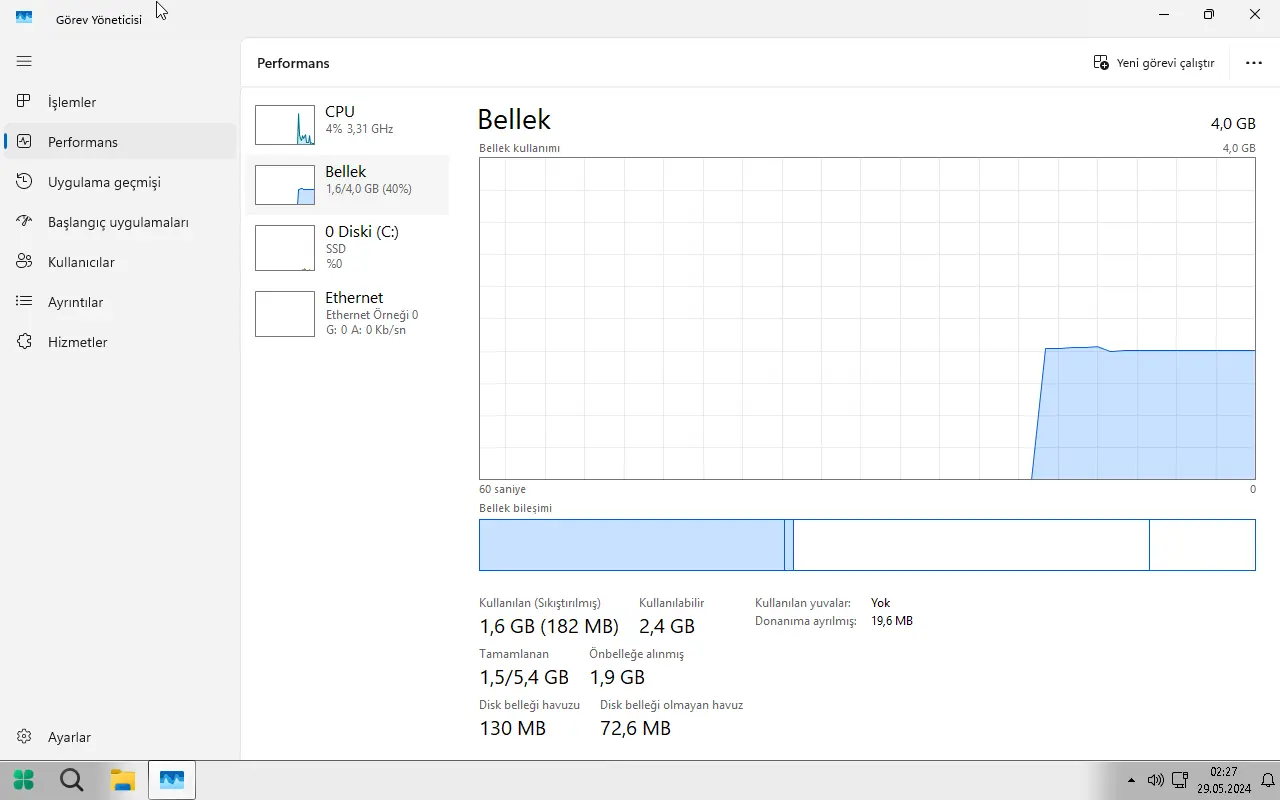Click the 60 saniye axis label
1280x800 pixels.
[502, 489]
